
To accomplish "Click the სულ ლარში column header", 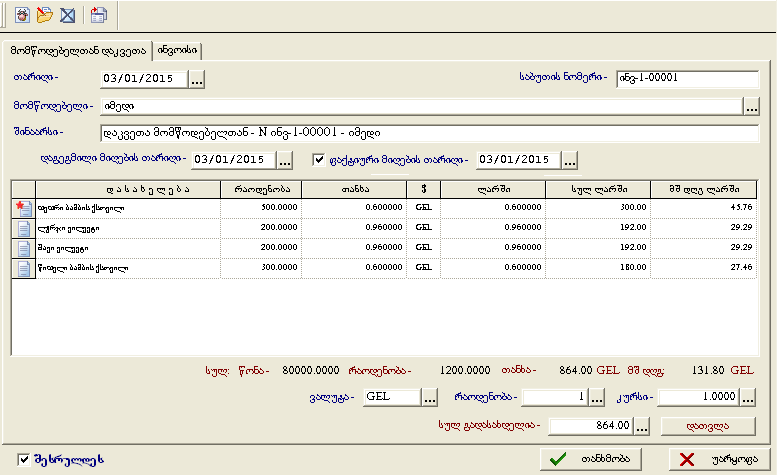I will [x=598, y=189].
